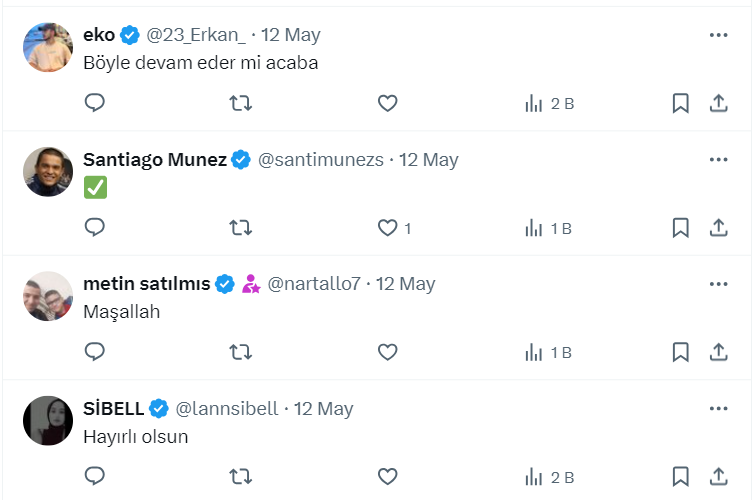Like eko's tweet
The height and width of the screenshot is (500, 752).
388,103
